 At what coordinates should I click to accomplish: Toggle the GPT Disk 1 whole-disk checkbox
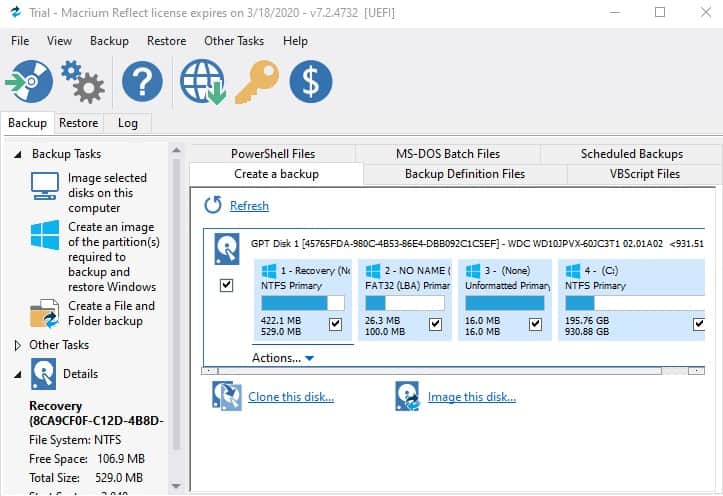pyautogui.click(x=226, y=285)
